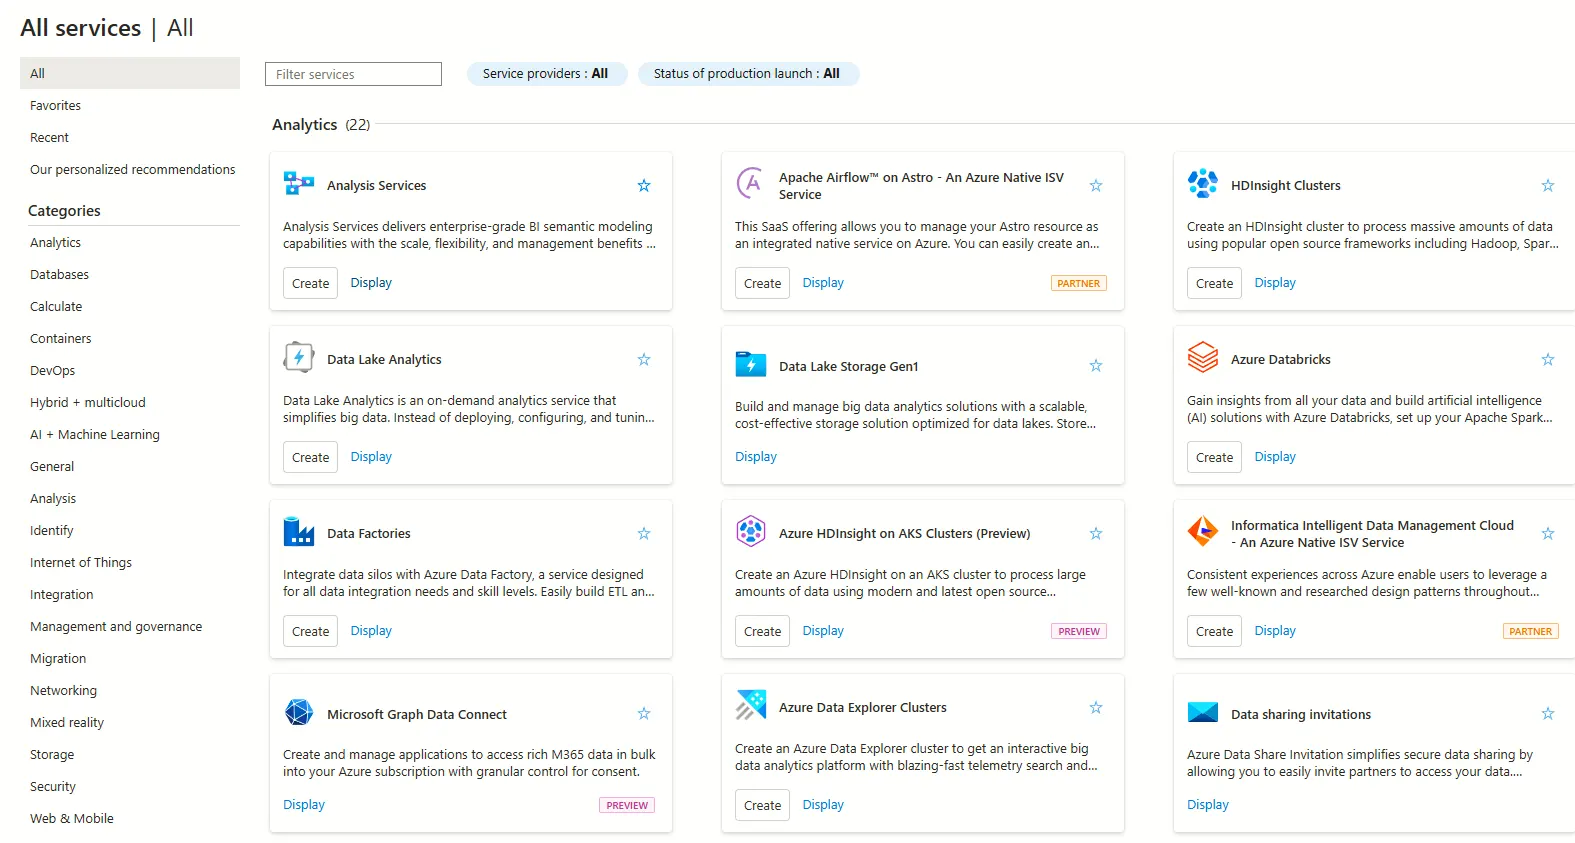Image resolution: width=1575 pixels, height=843 pixels.
Task: Star the Data Lake Storage Gen1 service
Action: (1096, 365)
